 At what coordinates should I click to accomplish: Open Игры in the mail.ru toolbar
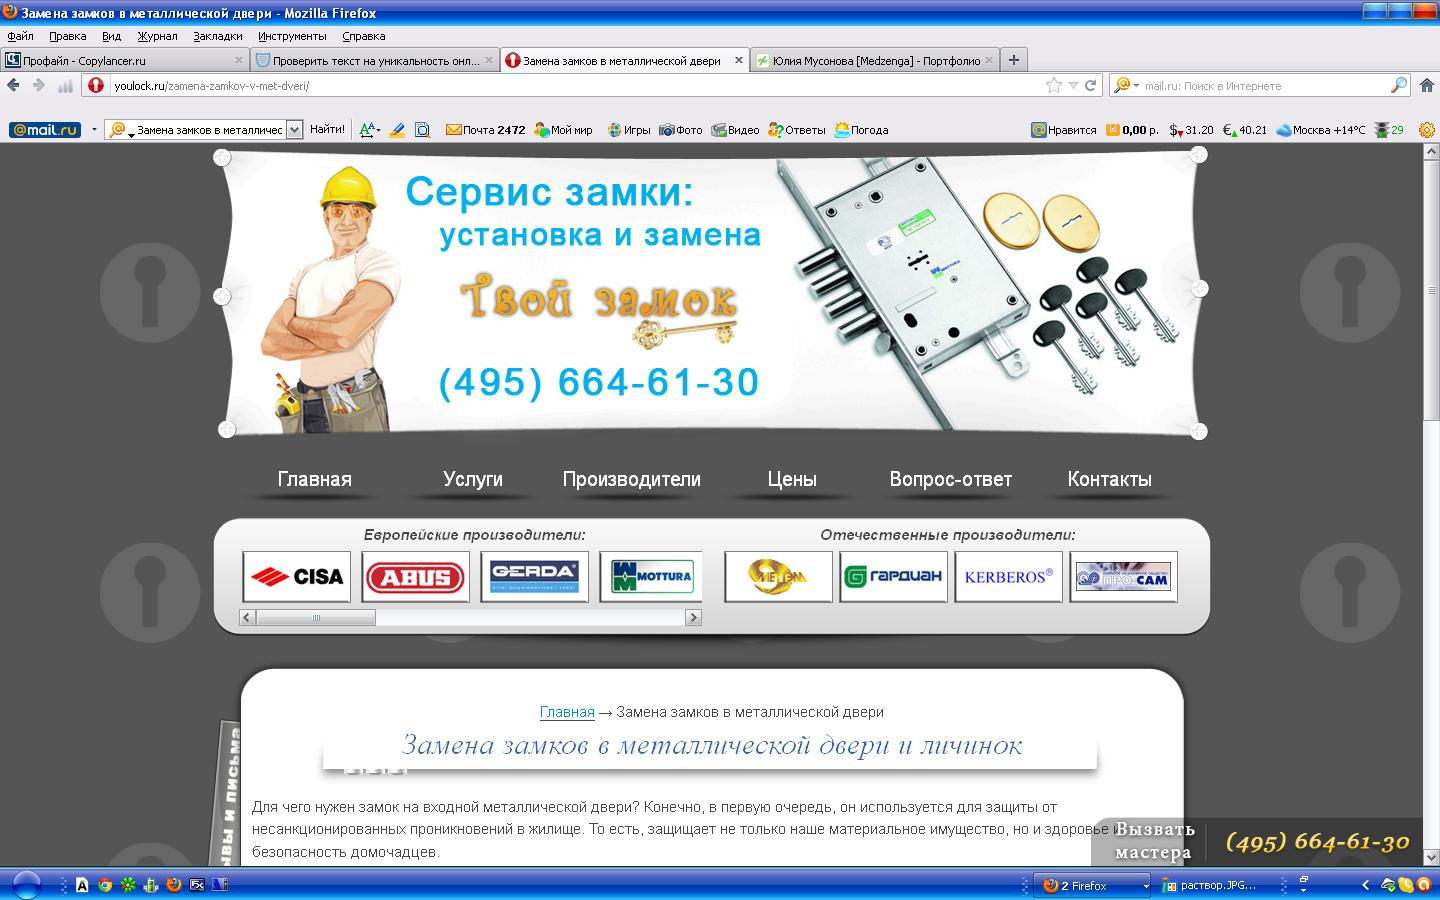(x=629, y=130)
